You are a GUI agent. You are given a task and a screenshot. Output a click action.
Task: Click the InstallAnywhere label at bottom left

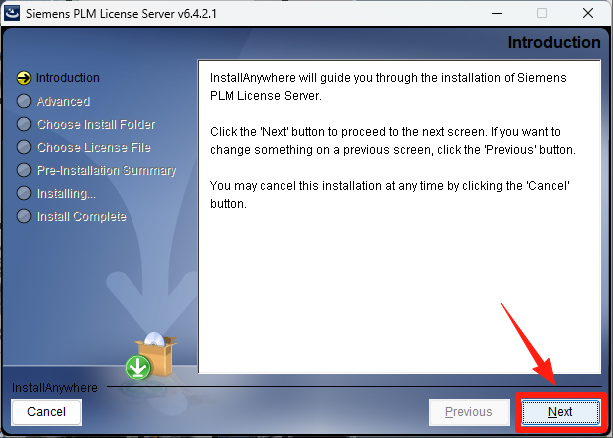tap(55, 388)
